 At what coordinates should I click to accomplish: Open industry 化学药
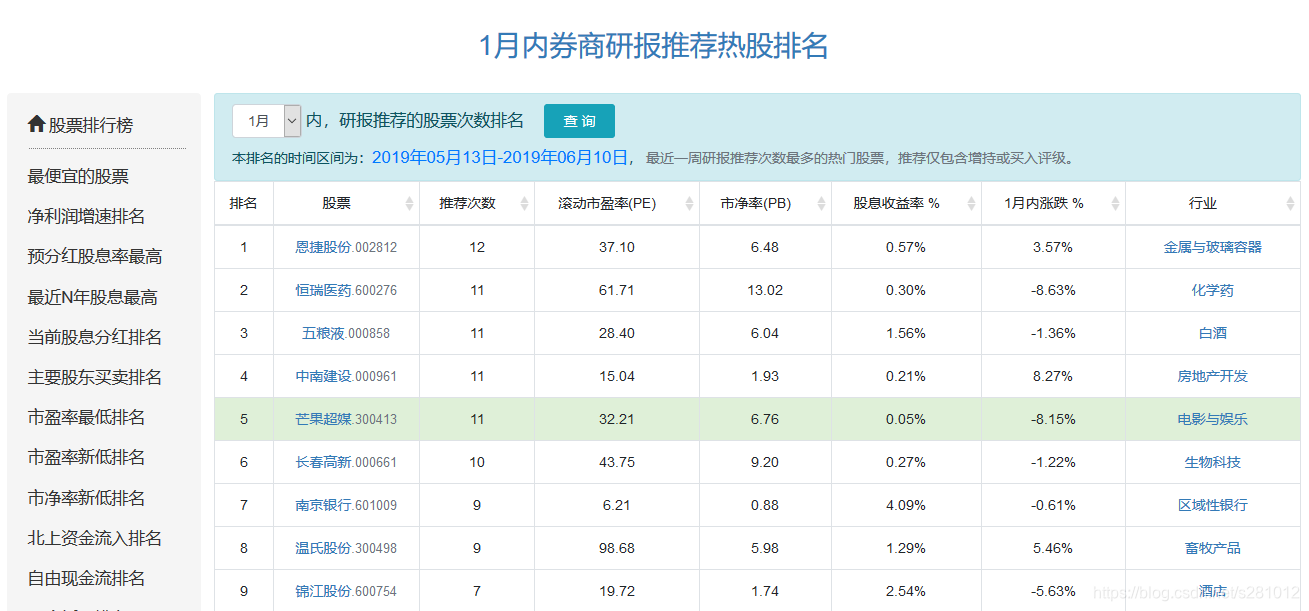(x=1212, y=290)
